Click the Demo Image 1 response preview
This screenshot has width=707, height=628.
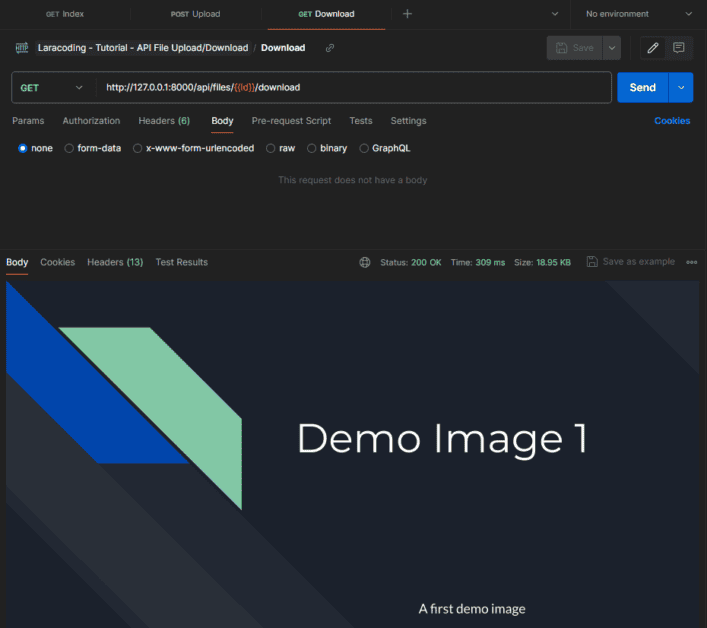tap(353, 454)
